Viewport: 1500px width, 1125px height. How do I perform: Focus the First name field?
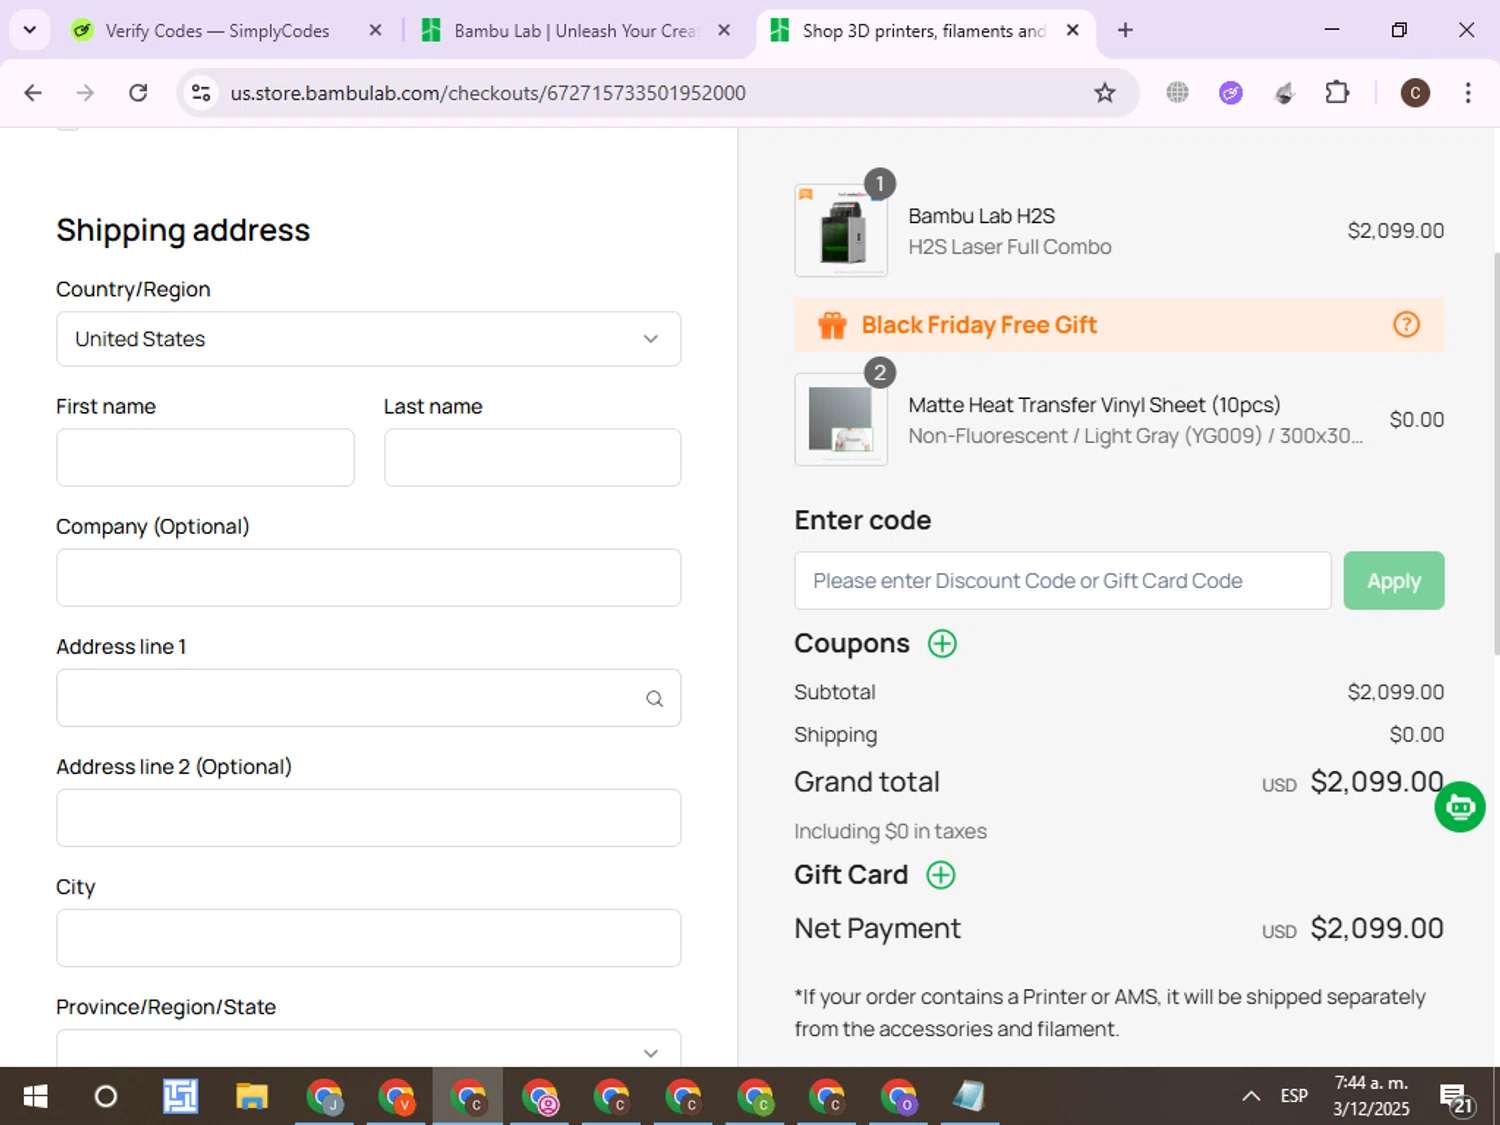click(205, 458)
